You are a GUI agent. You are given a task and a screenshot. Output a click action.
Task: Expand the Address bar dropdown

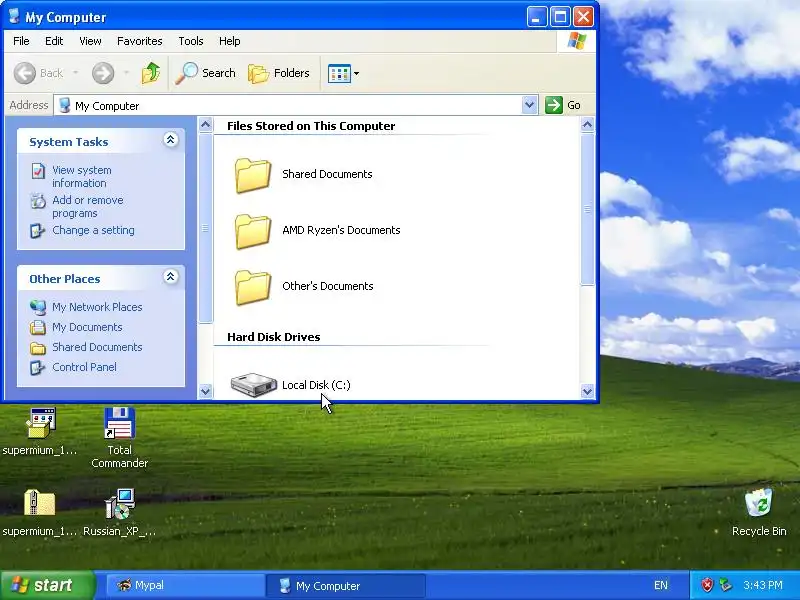coord(530,105)
